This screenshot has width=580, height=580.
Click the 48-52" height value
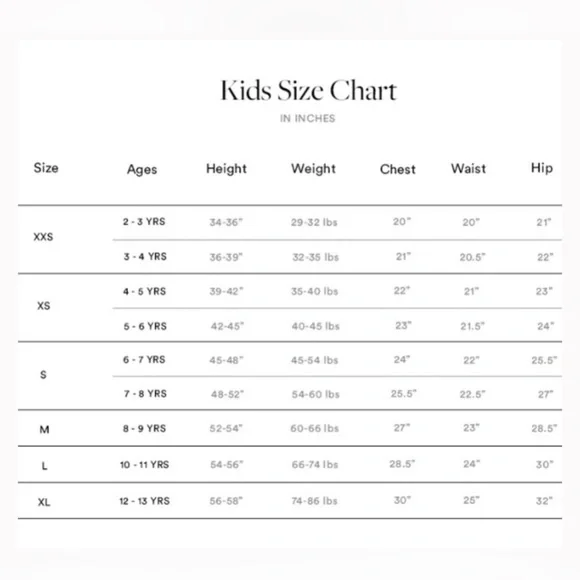coord(227,394)
